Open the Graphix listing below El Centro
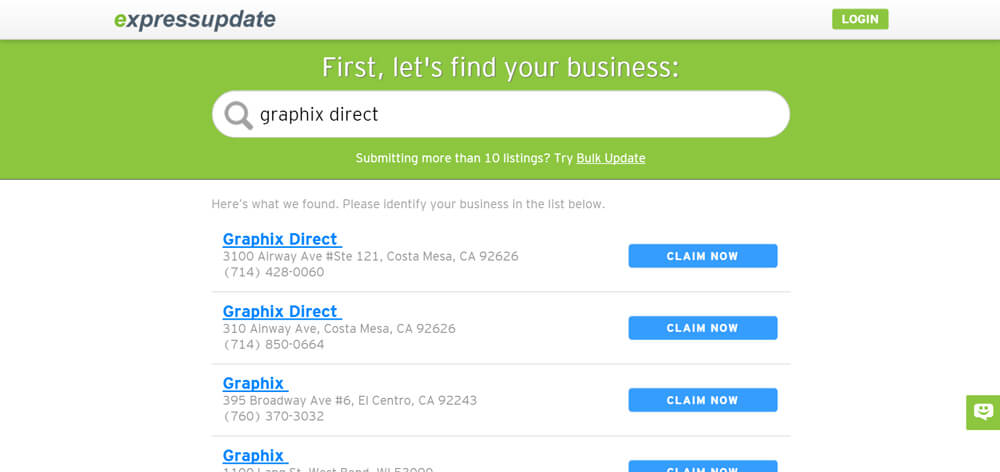Screen dimensions: 1000x472 tap(254, 455)
